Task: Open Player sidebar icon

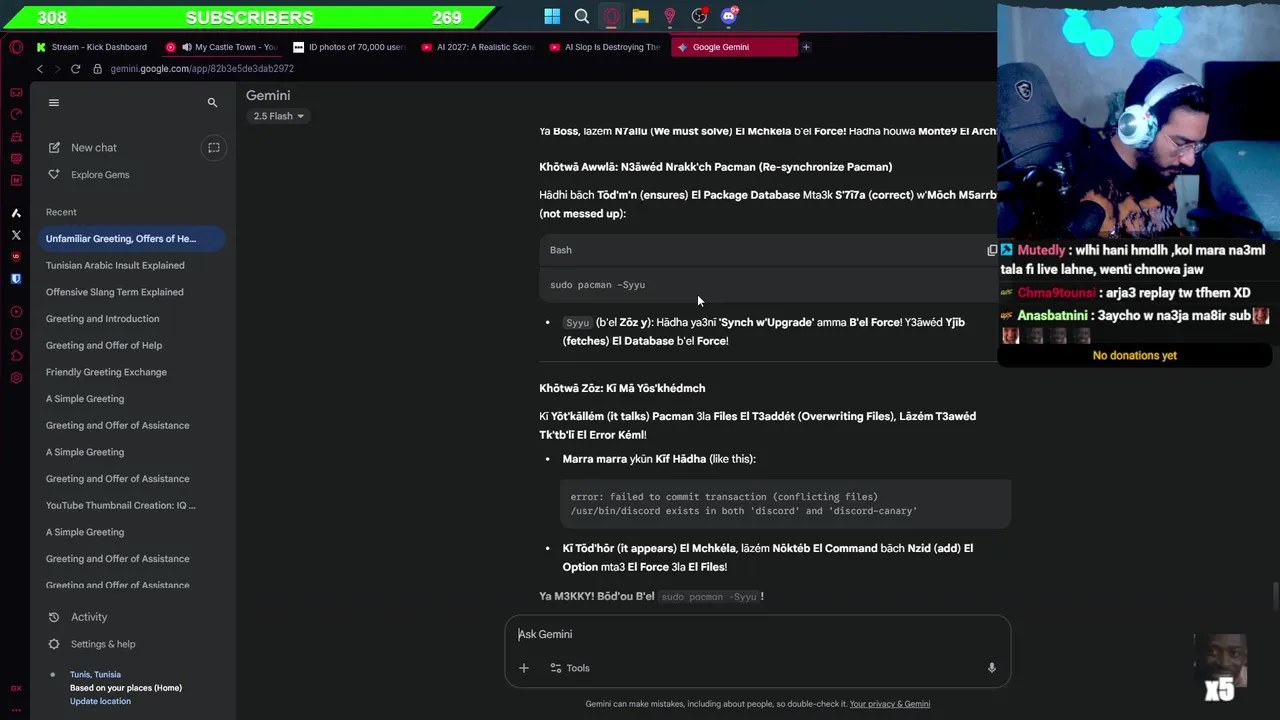Action: (16, 312)
